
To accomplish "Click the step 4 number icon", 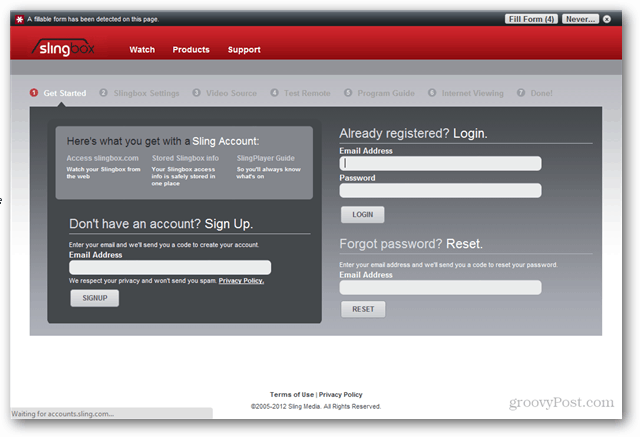I will click(x=274, y=93).
